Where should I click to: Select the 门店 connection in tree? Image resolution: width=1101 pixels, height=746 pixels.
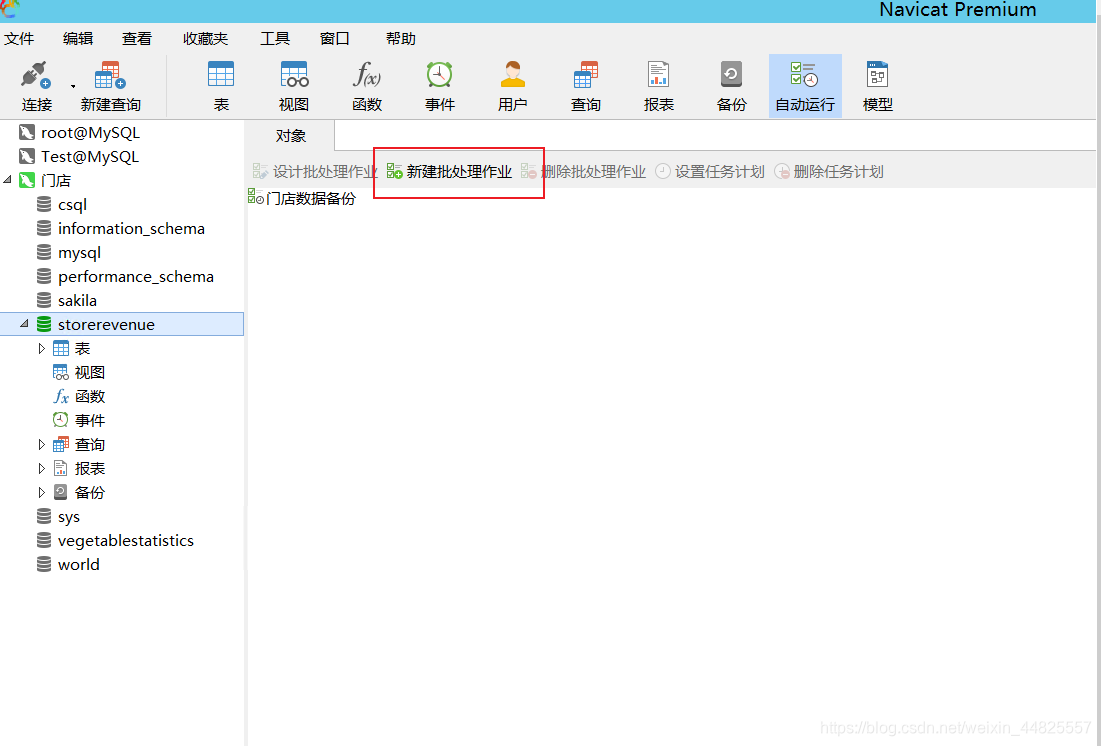(x=55, y=181)
